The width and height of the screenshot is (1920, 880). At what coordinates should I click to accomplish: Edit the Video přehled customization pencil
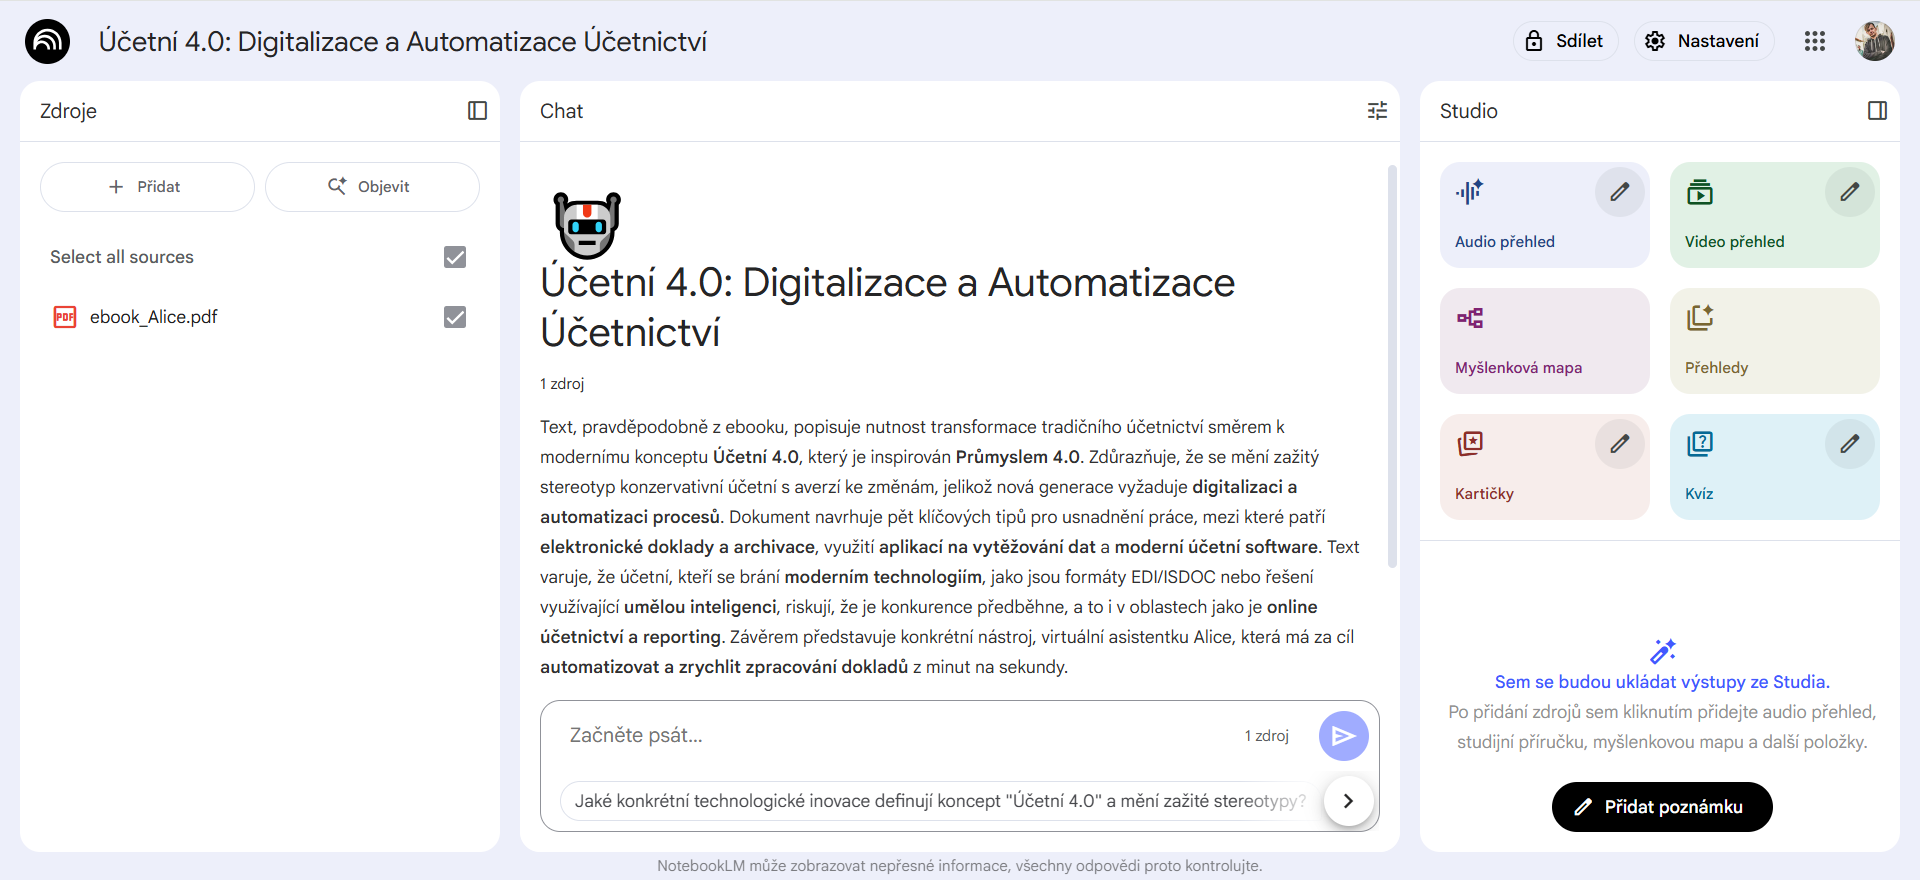1849,191
